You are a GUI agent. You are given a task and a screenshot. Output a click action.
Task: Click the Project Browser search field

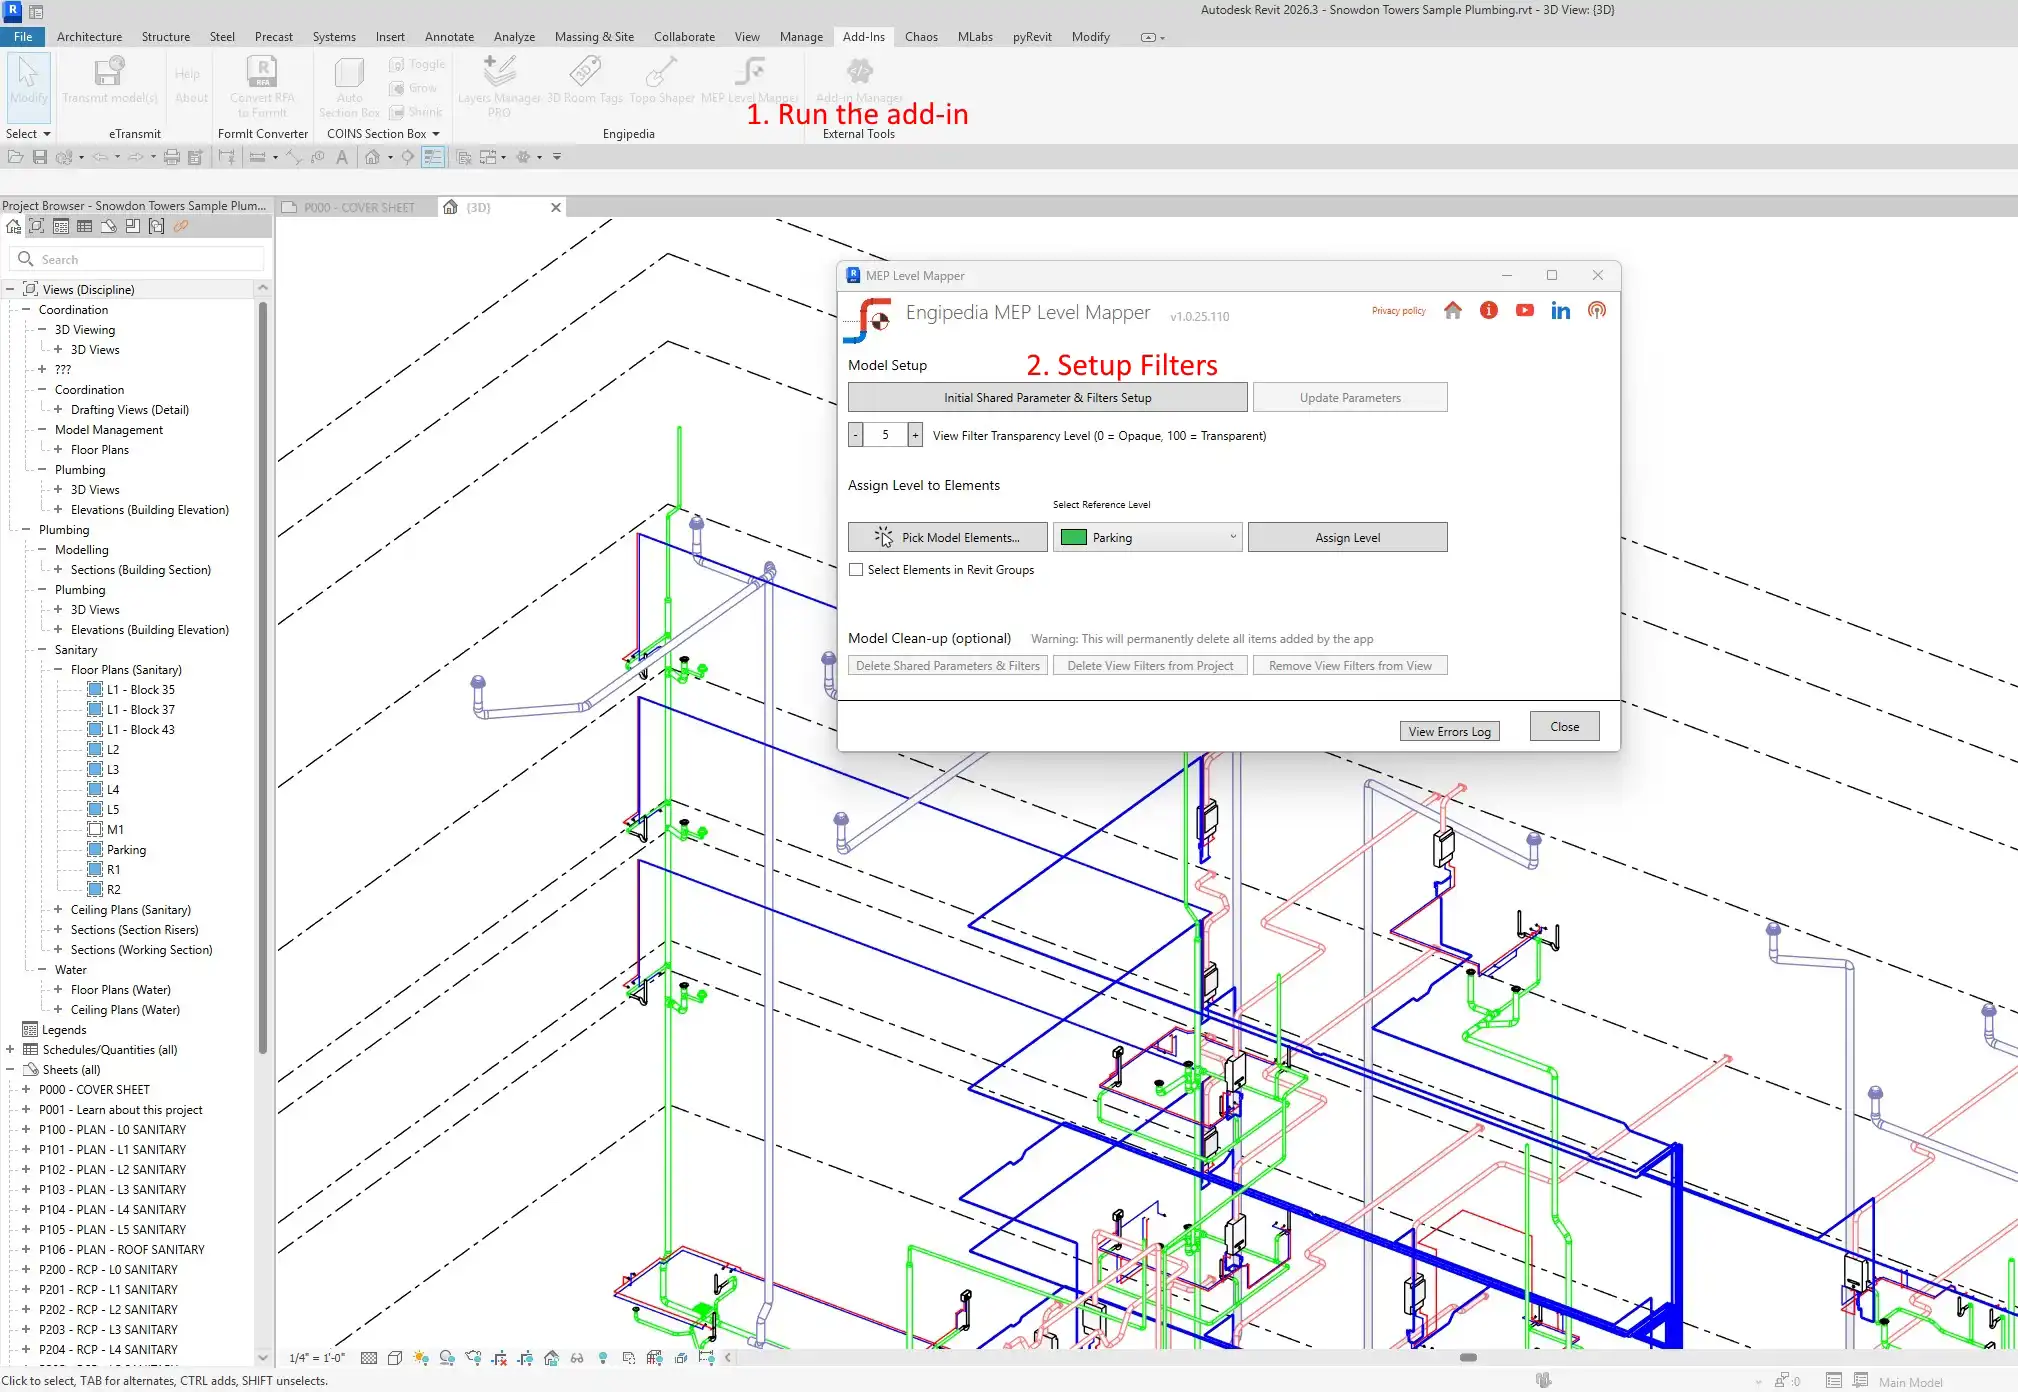click(x=140, y=260)
